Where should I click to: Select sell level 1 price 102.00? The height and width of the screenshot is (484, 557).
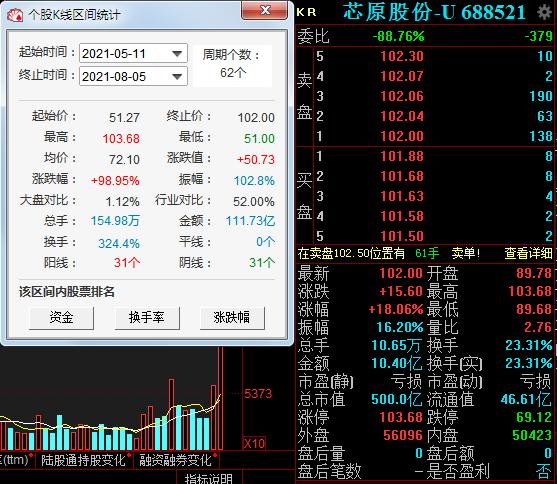402,136
